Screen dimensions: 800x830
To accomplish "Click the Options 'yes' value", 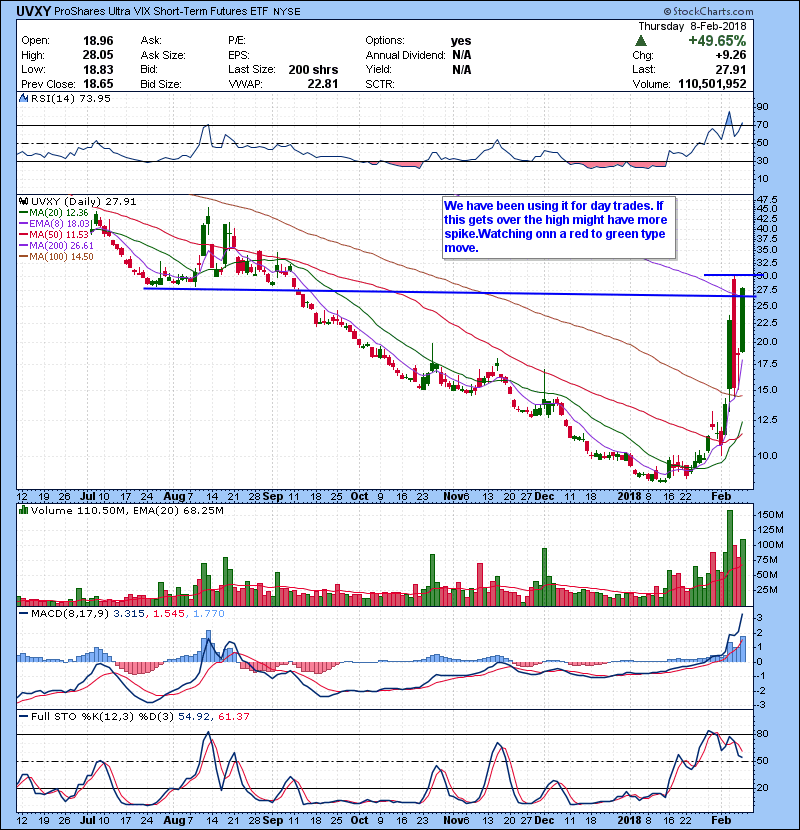I will [x=461, y=41].
